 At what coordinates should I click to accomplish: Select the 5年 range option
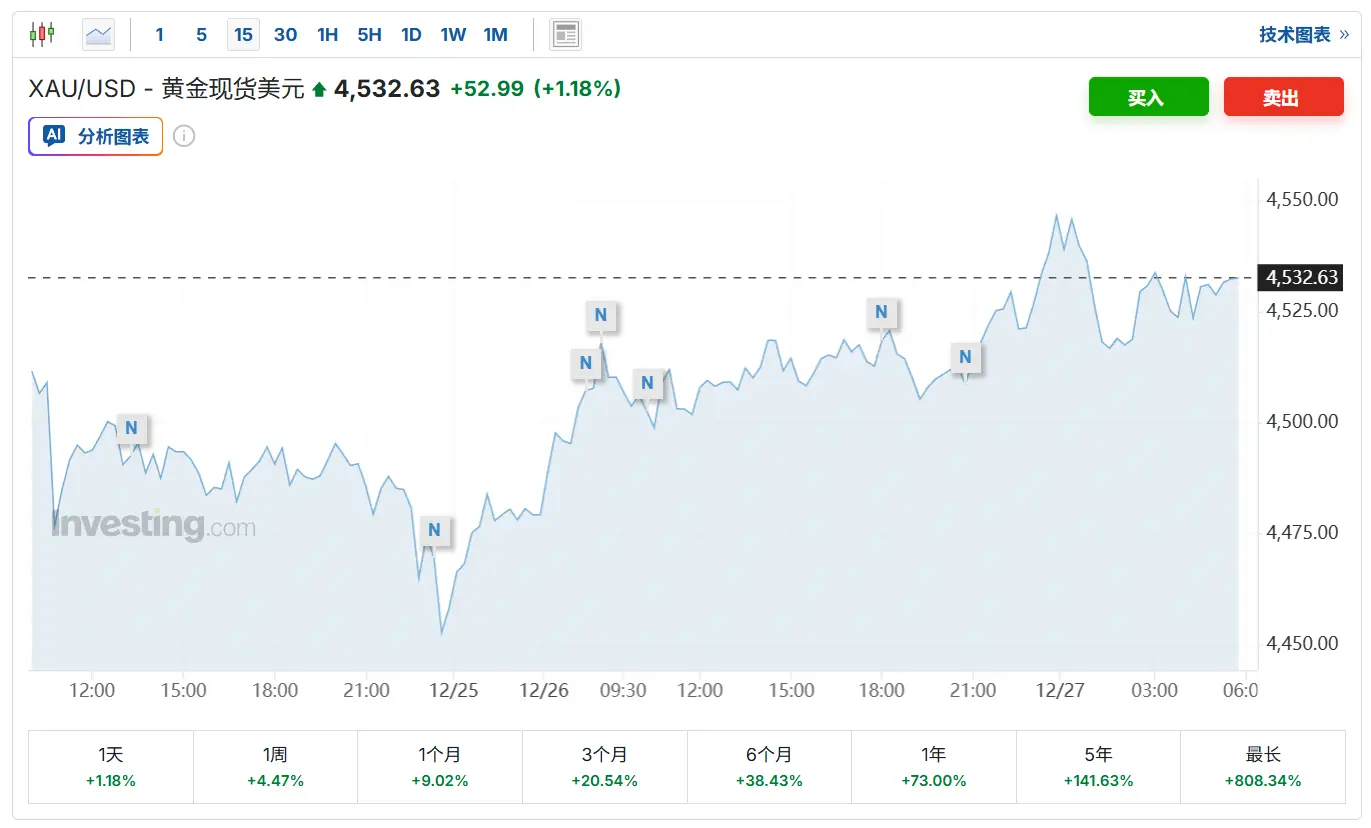coord(1098,767)
